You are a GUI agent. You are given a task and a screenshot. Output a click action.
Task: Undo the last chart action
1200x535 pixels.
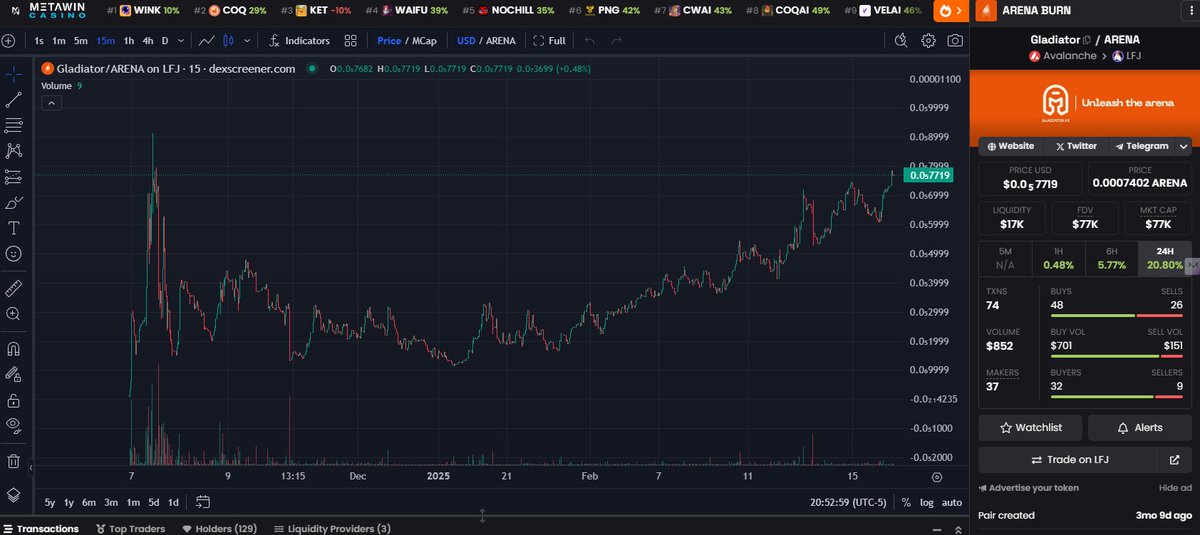590,41
